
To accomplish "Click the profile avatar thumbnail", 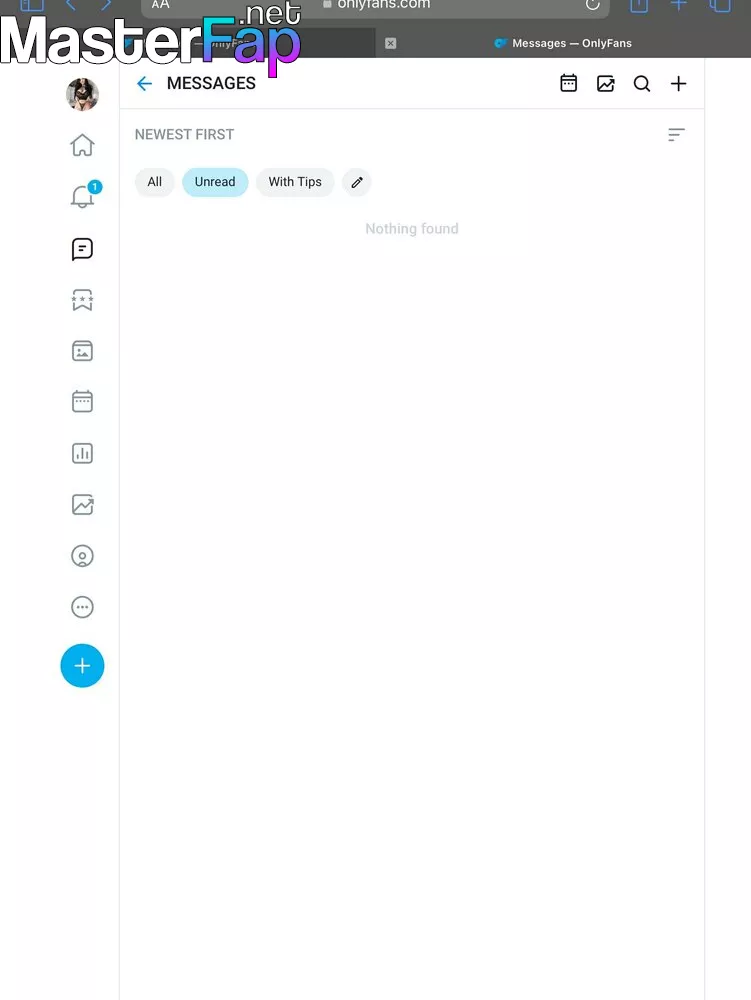I will point(82,94).
